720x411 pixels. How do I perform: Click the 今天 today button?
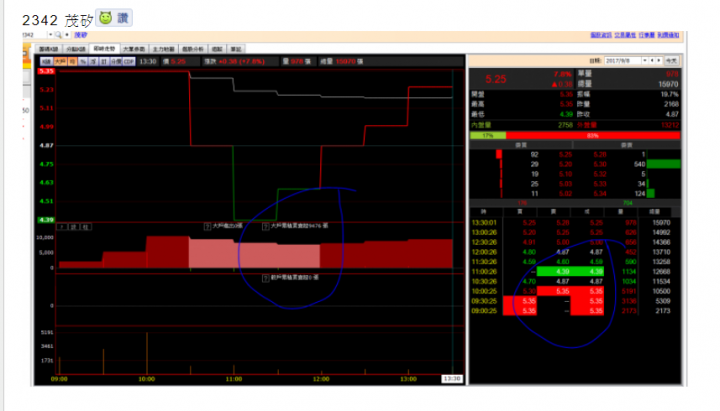click(671, 61)
